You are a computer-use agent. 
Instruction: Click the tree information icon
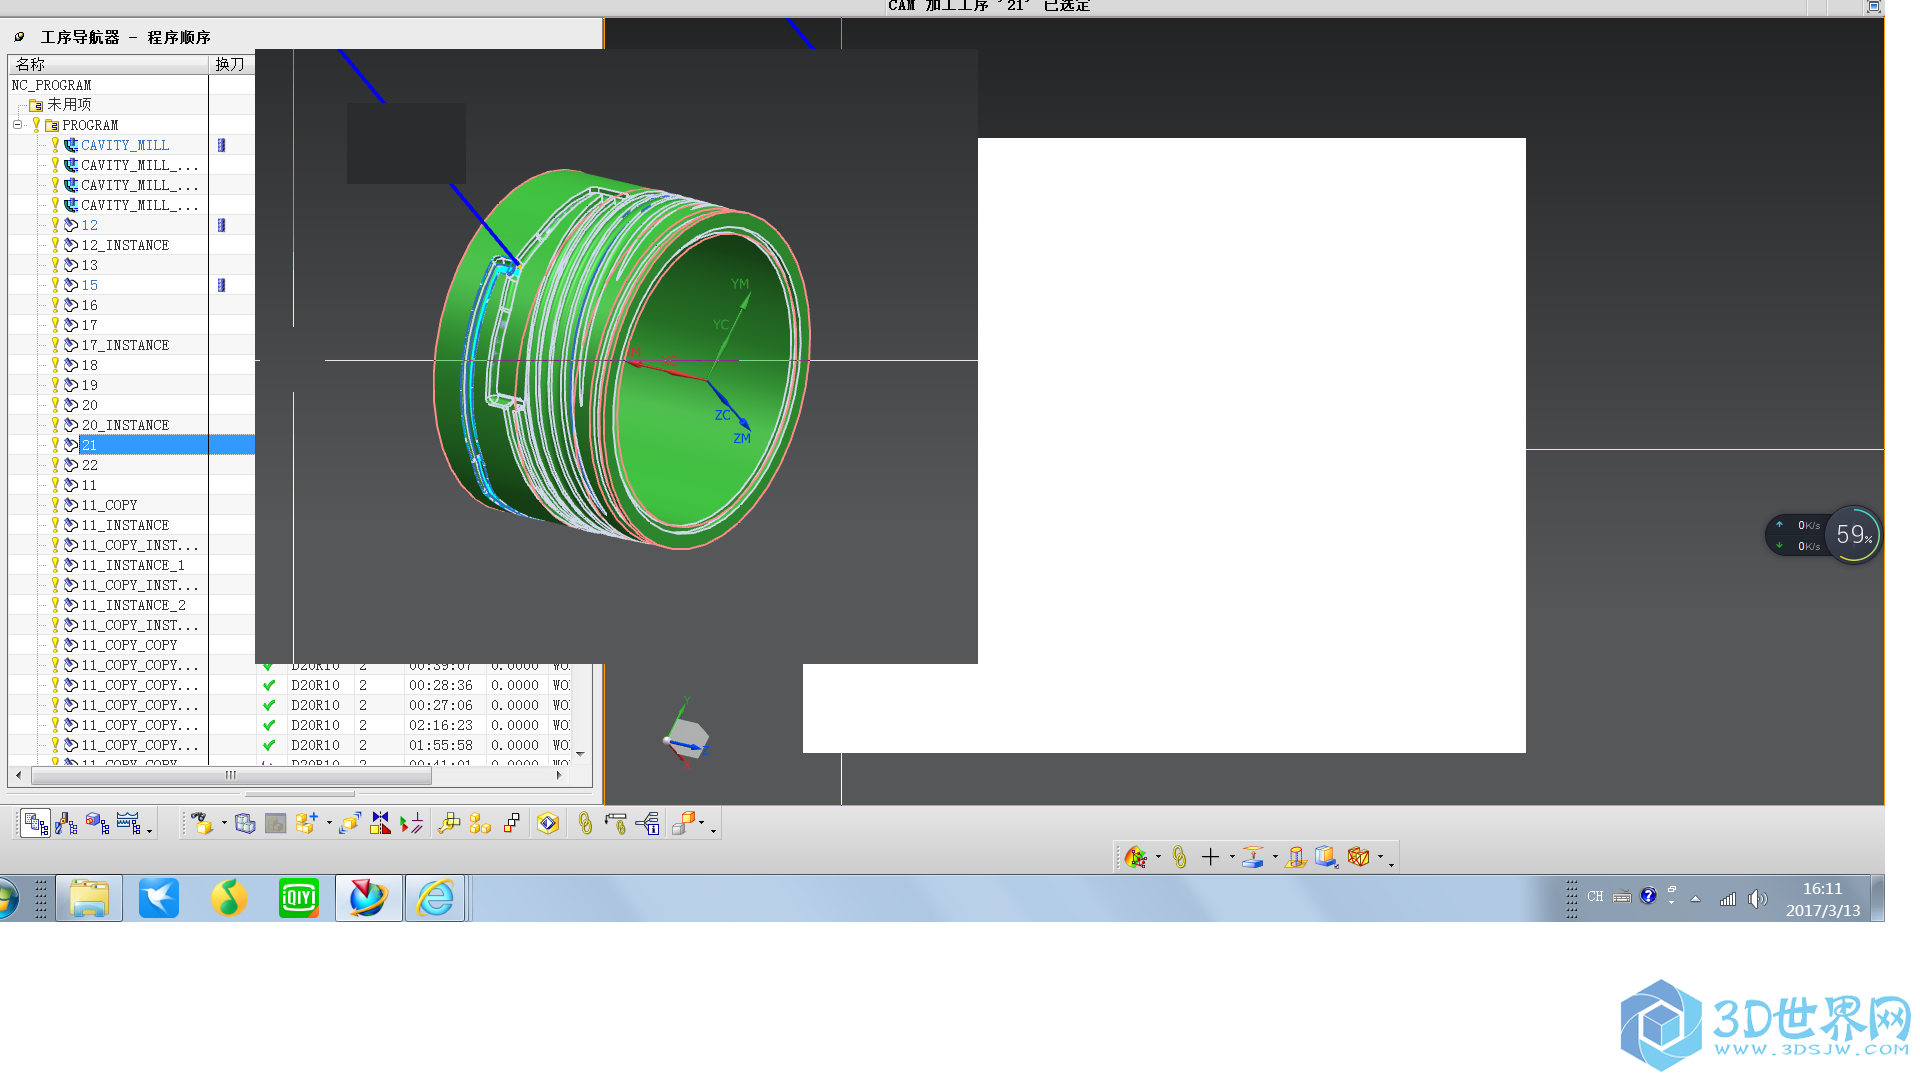pyautogui.click(x=648, y=823)
